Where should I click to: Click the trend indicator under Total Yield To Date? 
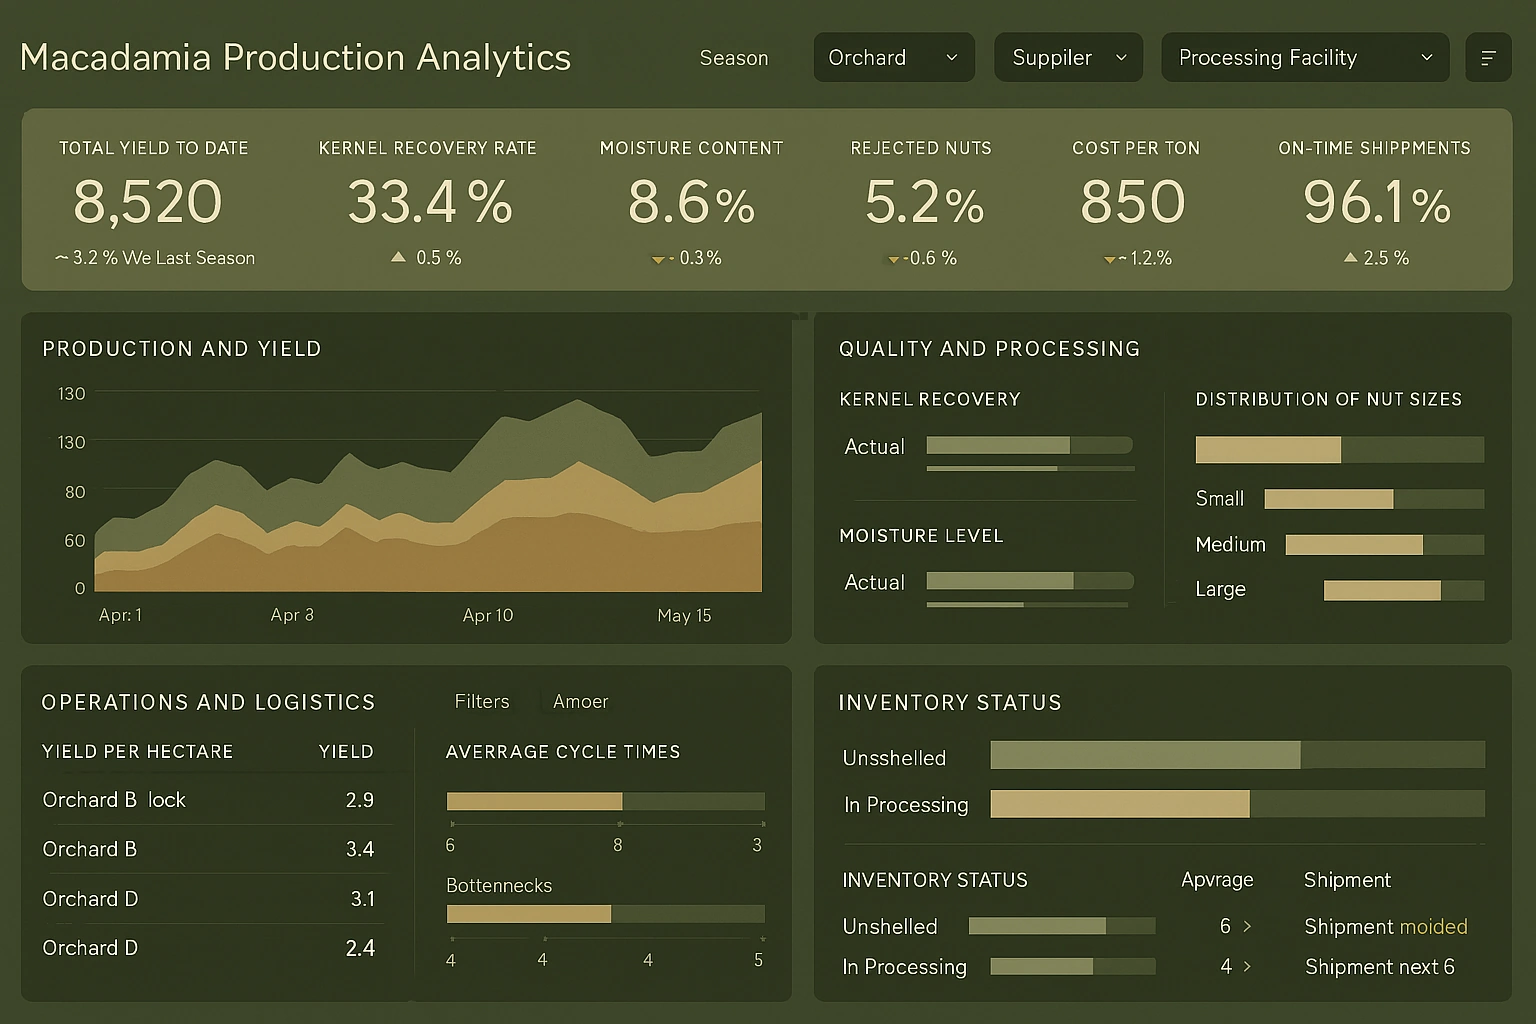click(62, 257)
